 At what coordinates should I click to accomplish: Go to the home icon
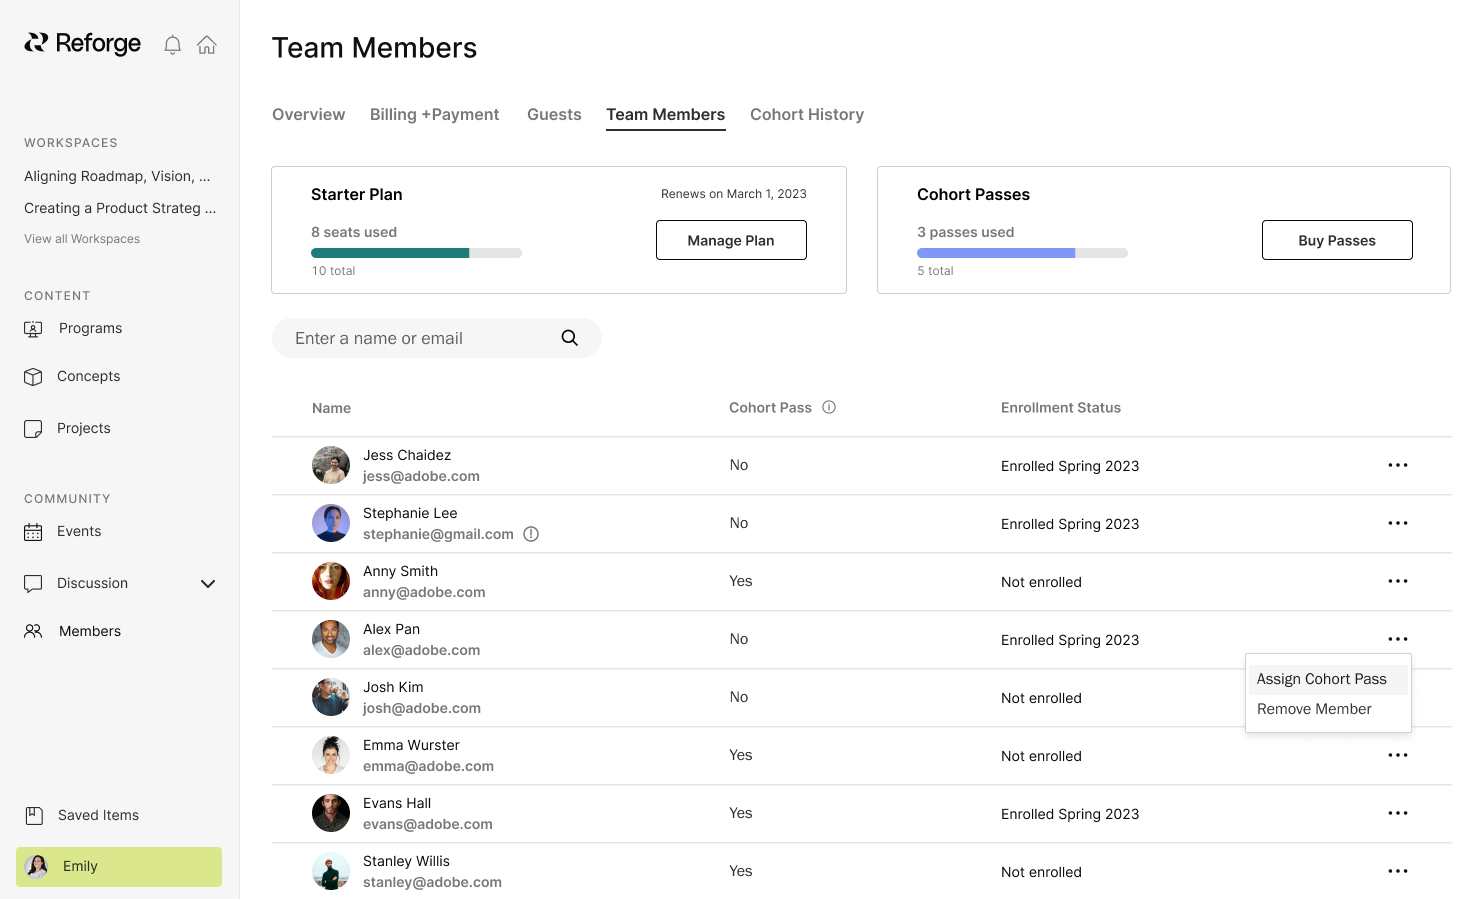(207, 45)
